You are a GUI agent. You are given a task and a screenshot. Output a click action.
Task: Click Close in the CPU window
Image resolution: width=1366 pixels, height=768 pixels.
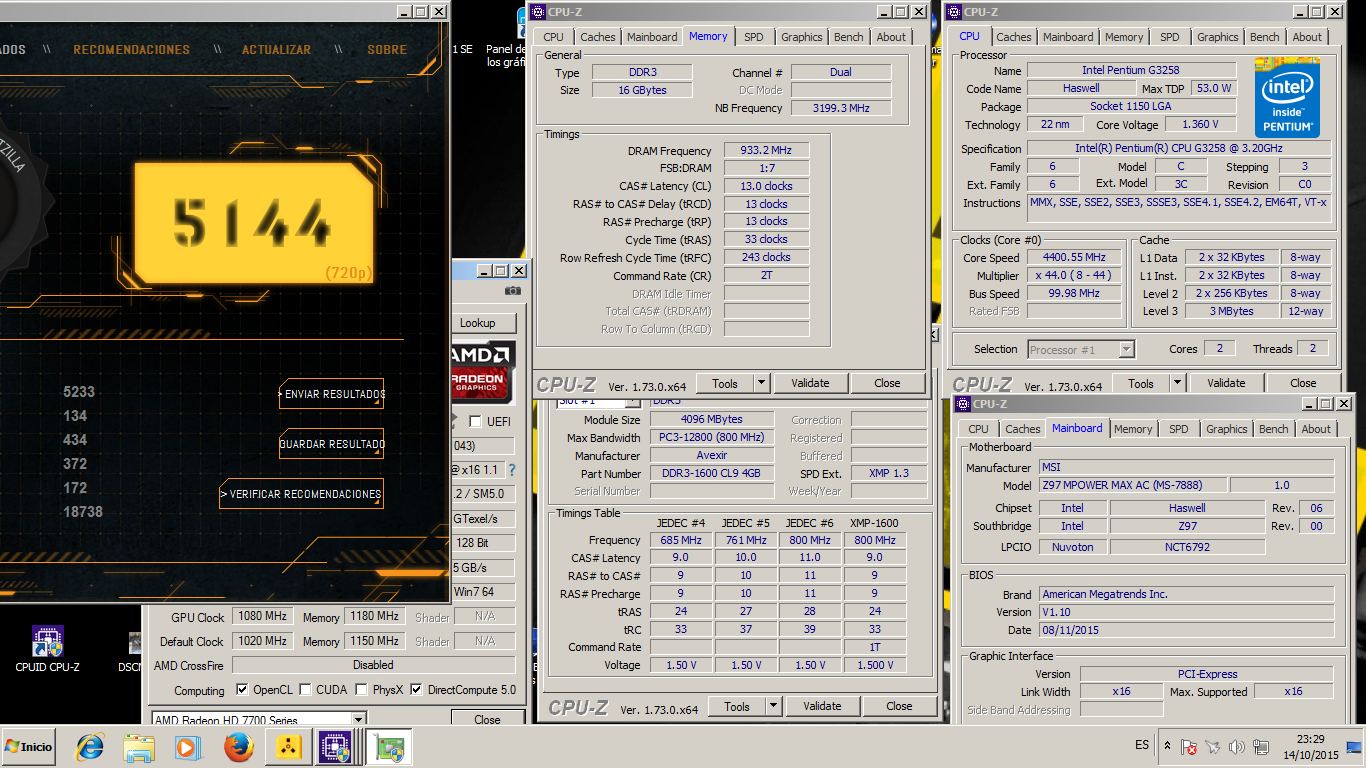point(1303,383)
